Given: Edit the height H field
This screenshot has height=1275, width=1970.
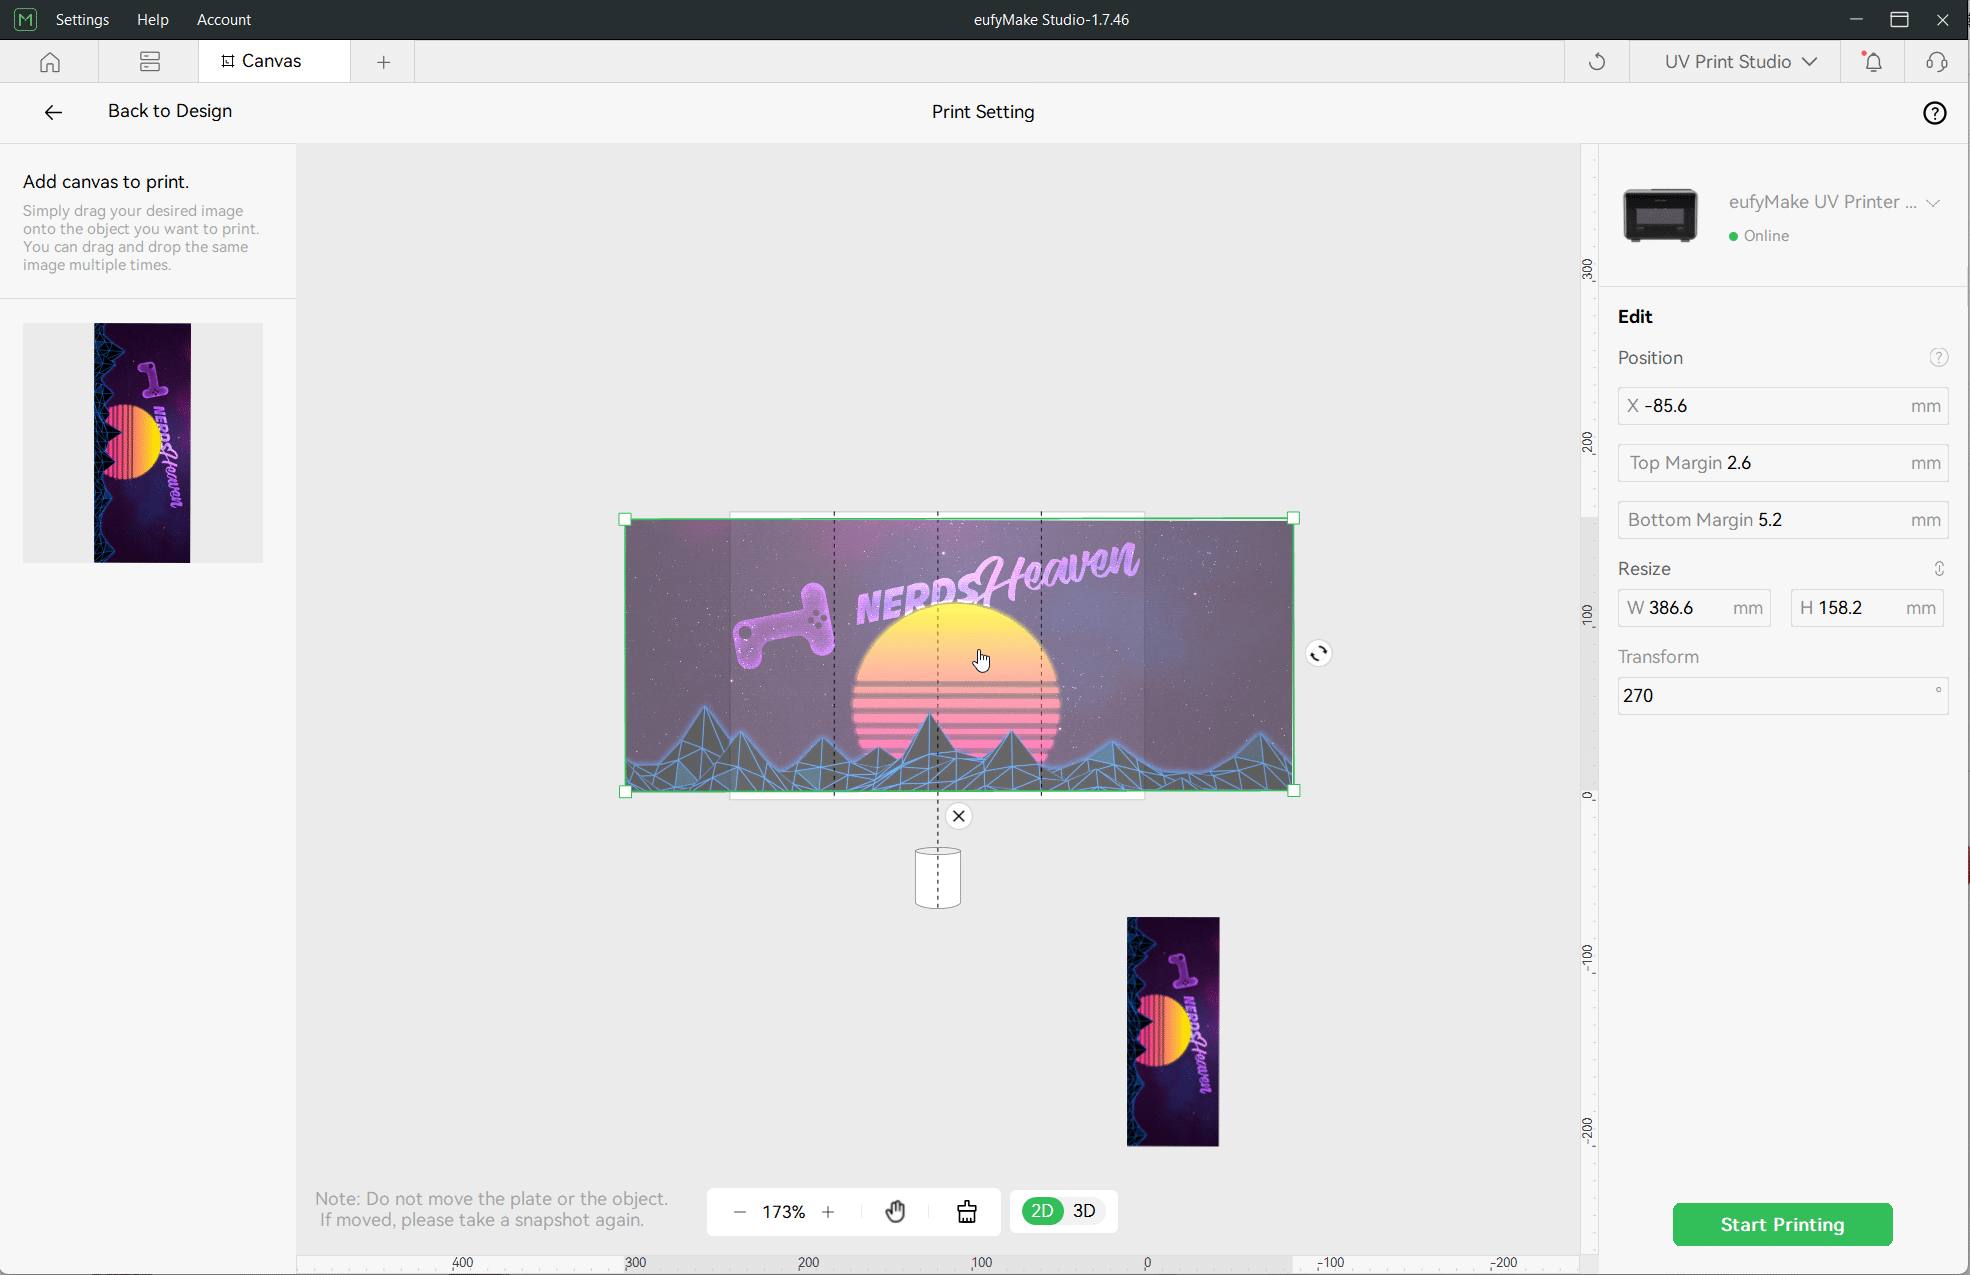Looking at the screenshot, I should (1867, 608).
